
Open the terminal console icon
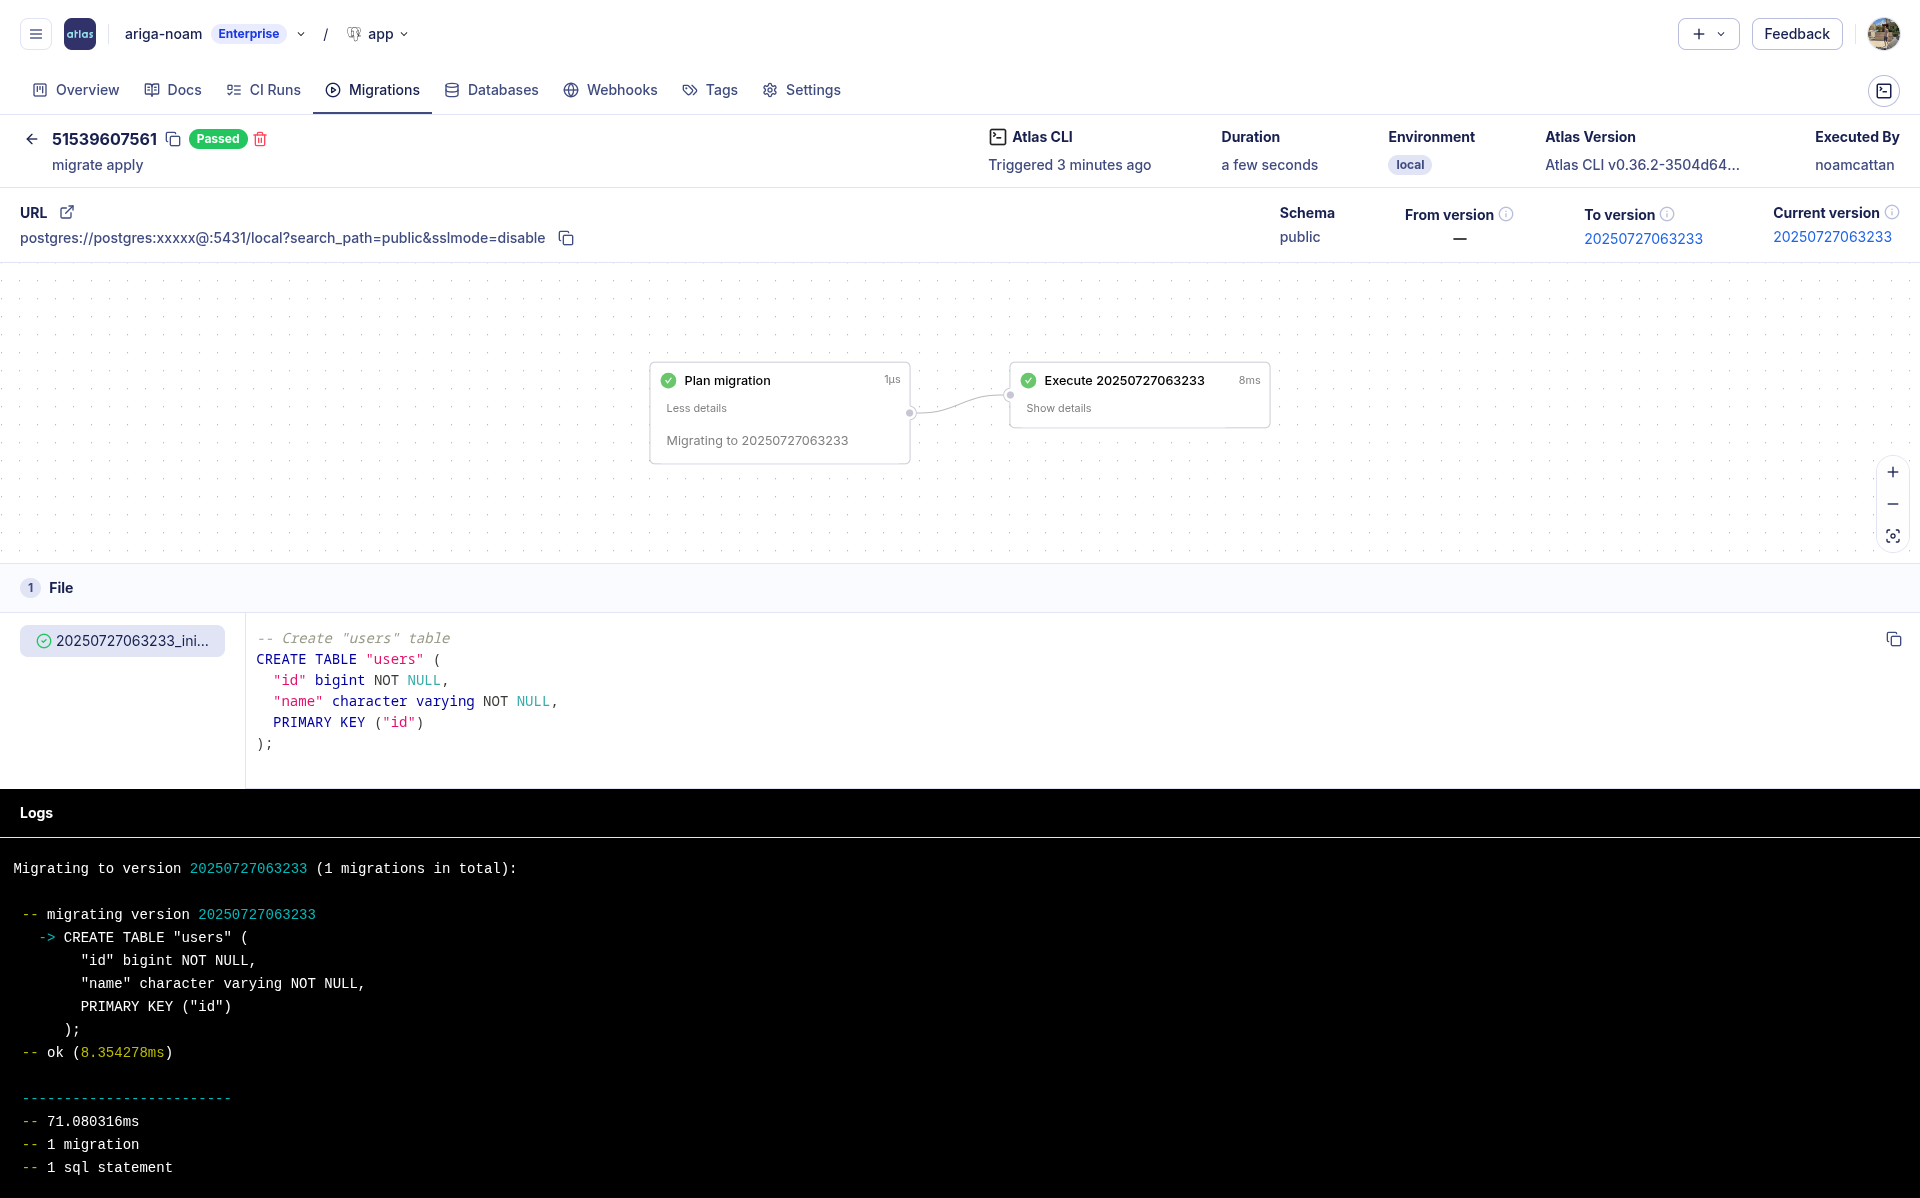coord(1883,90)
